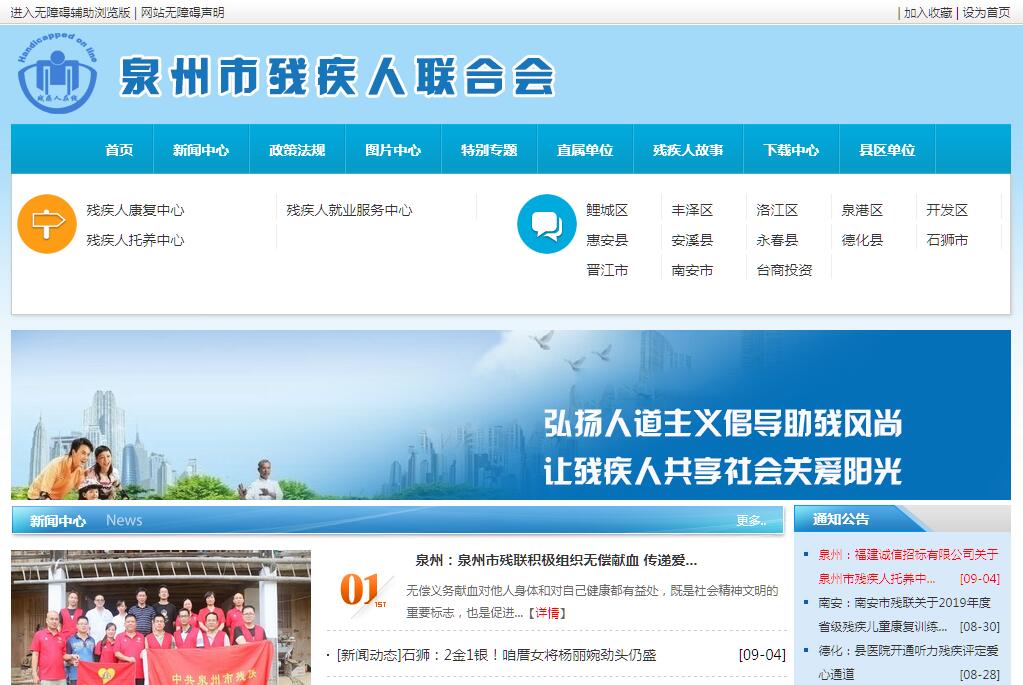Click 更多 in the news section header
The height and width of the screenshot is (685, 1023).
(751, 520)
